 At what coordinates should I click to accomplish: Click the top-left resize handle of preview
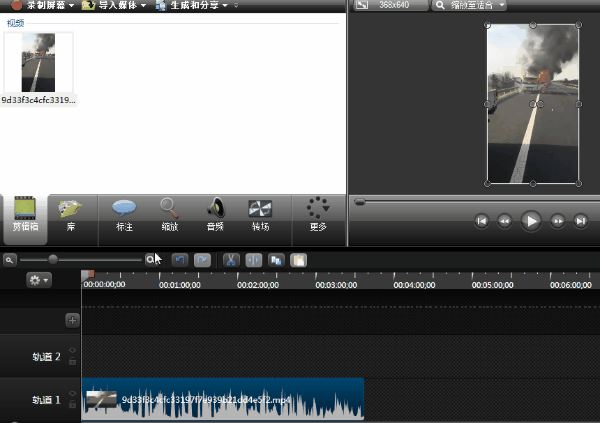(487, 25)
